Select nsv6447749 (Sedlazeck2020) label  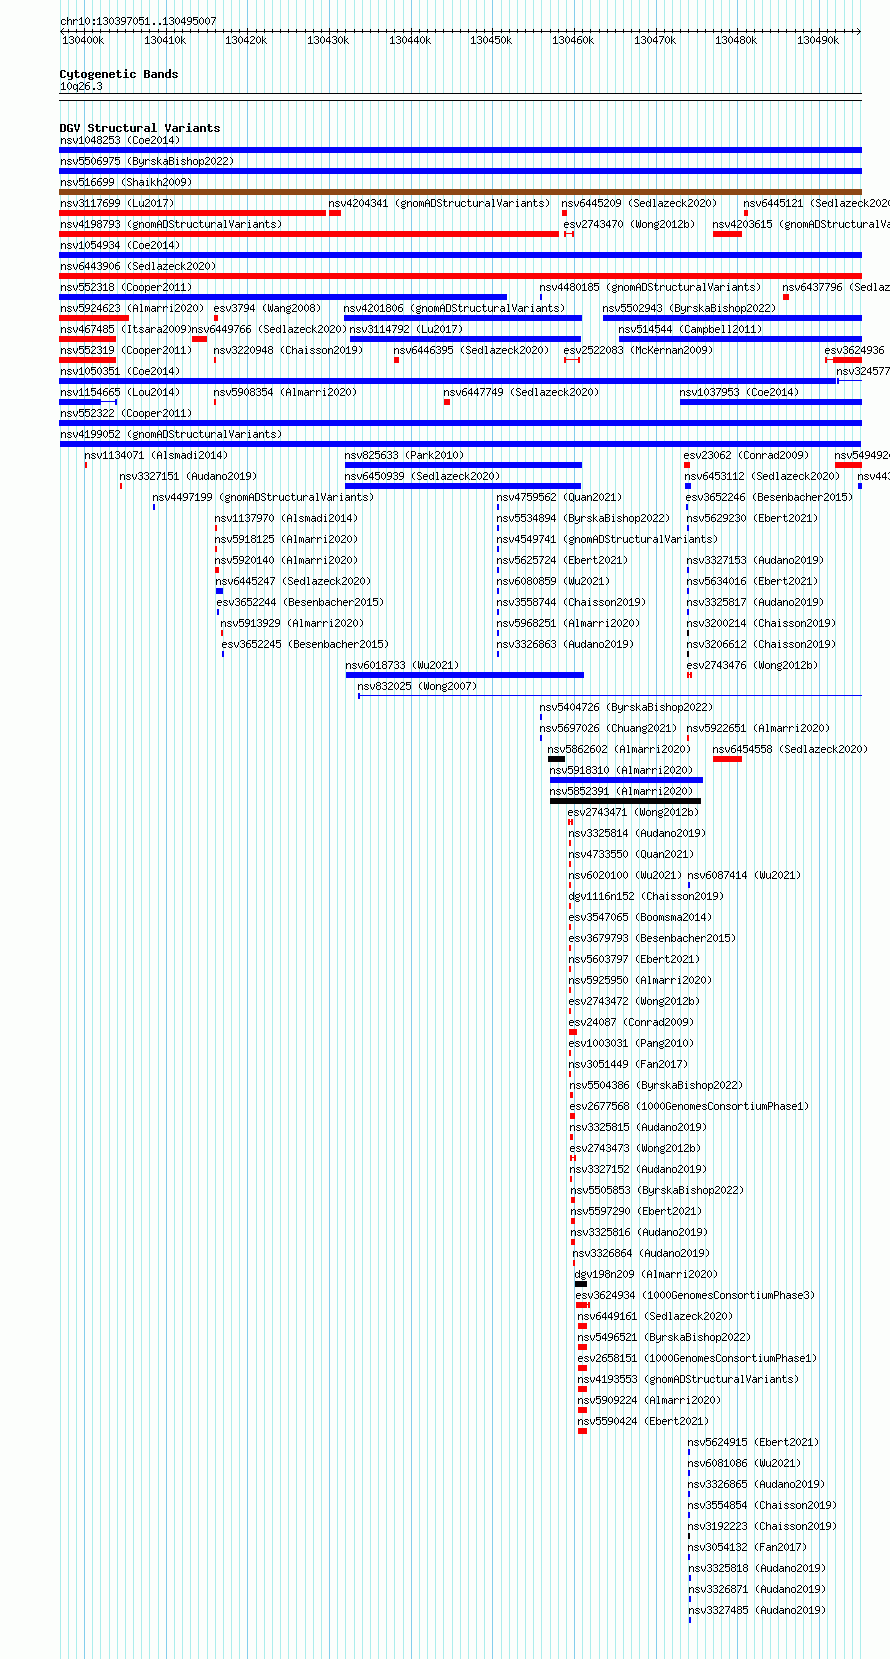pyautogui.click(x=522, y=392)
